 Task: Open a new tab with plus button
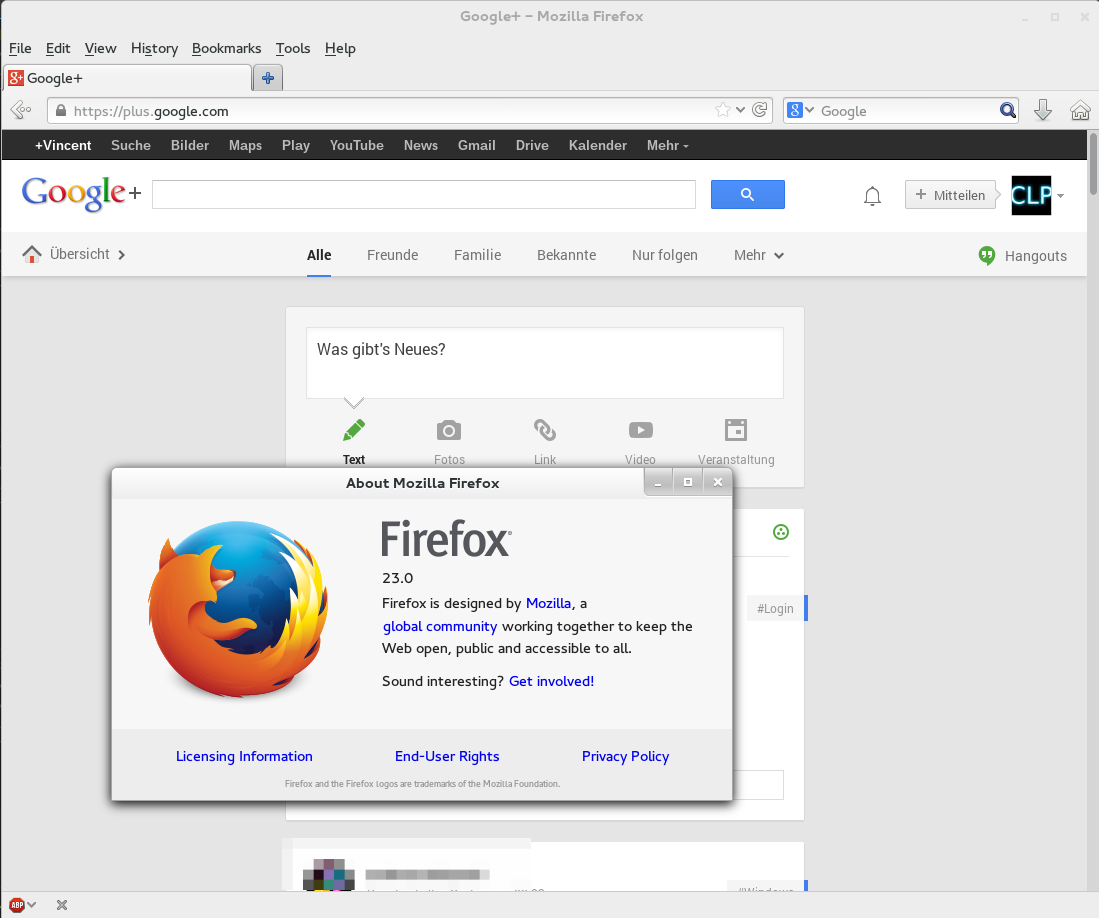(x=268, y=78)
